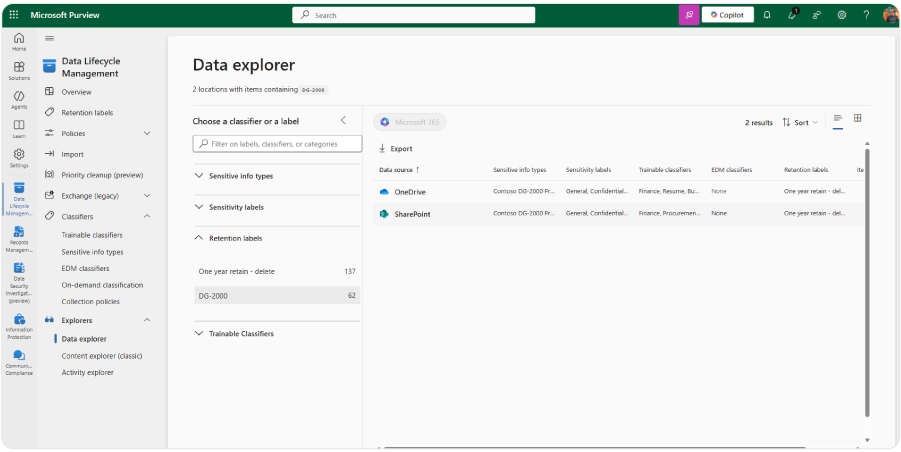901x452 pixels.
Task: Open Retention labels in navigation
Action: 87,113
